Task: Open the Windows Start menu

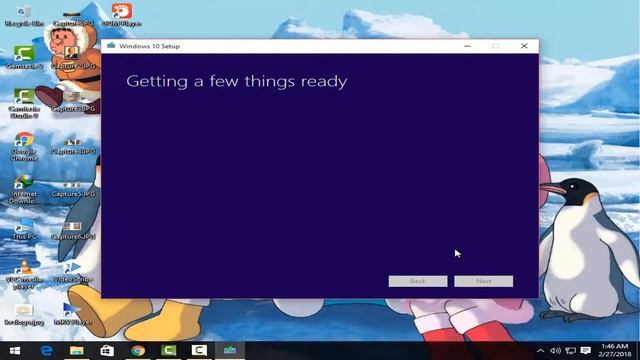Action: [x=15, y=351]
